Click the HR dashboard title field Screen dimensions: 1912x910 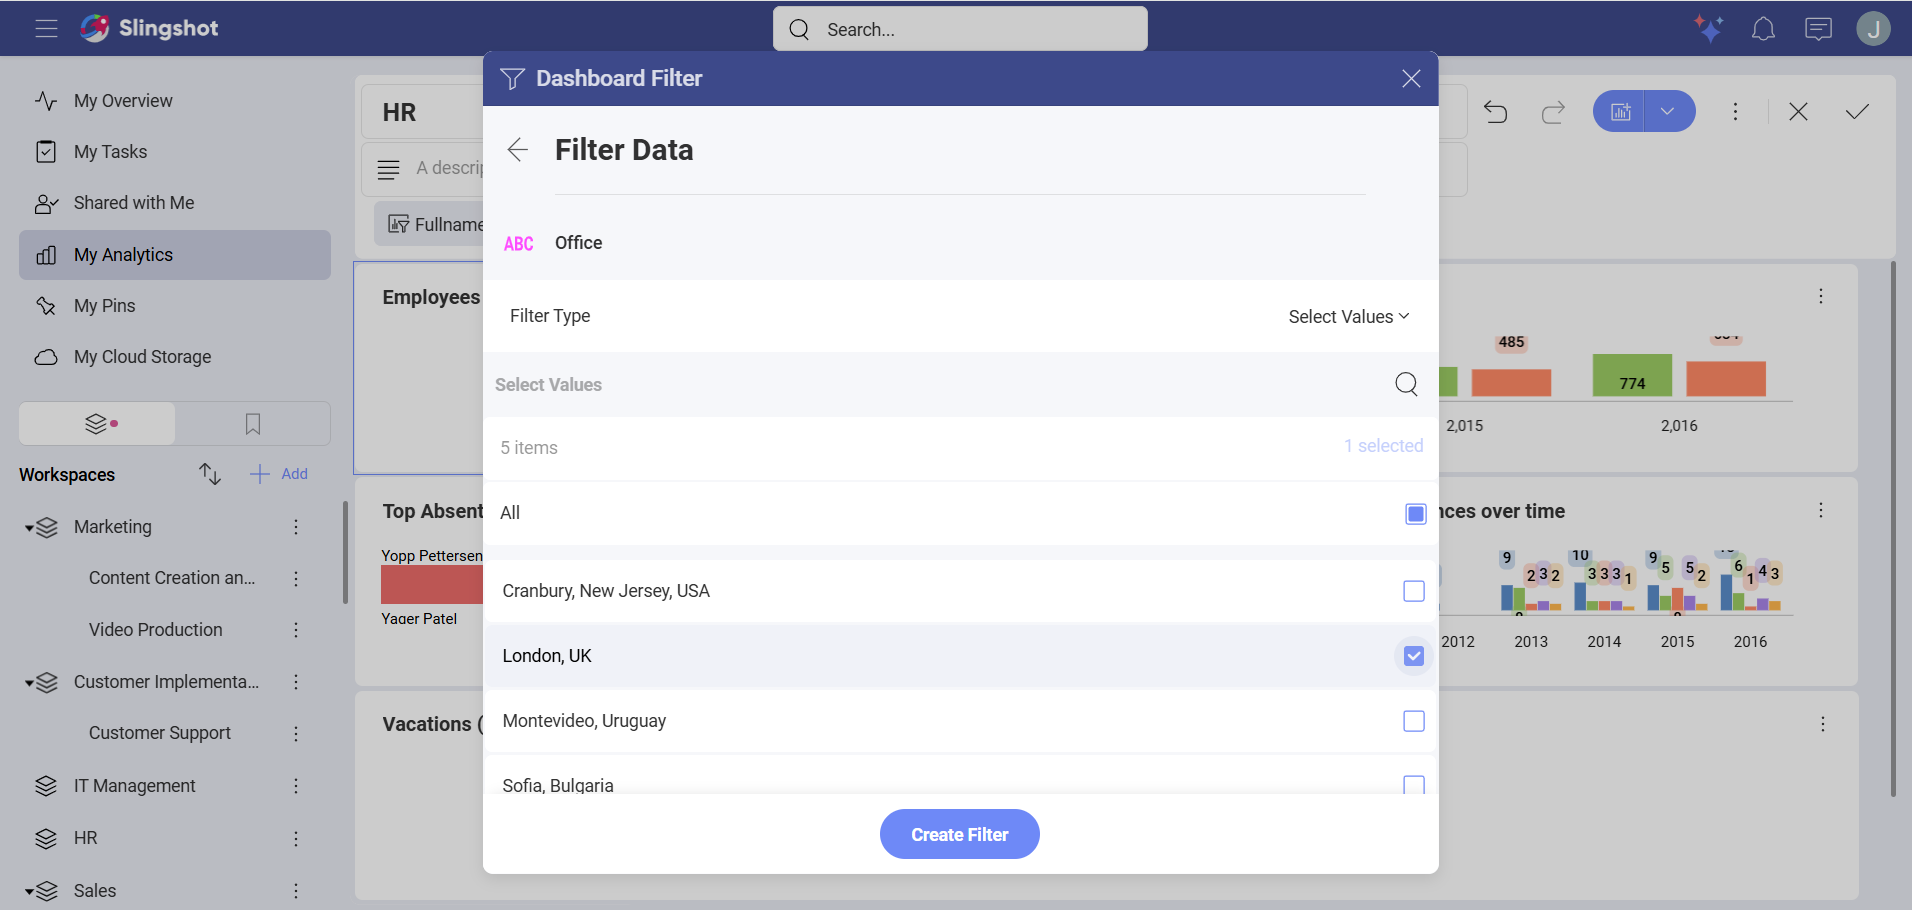click(x=422, y=112)
